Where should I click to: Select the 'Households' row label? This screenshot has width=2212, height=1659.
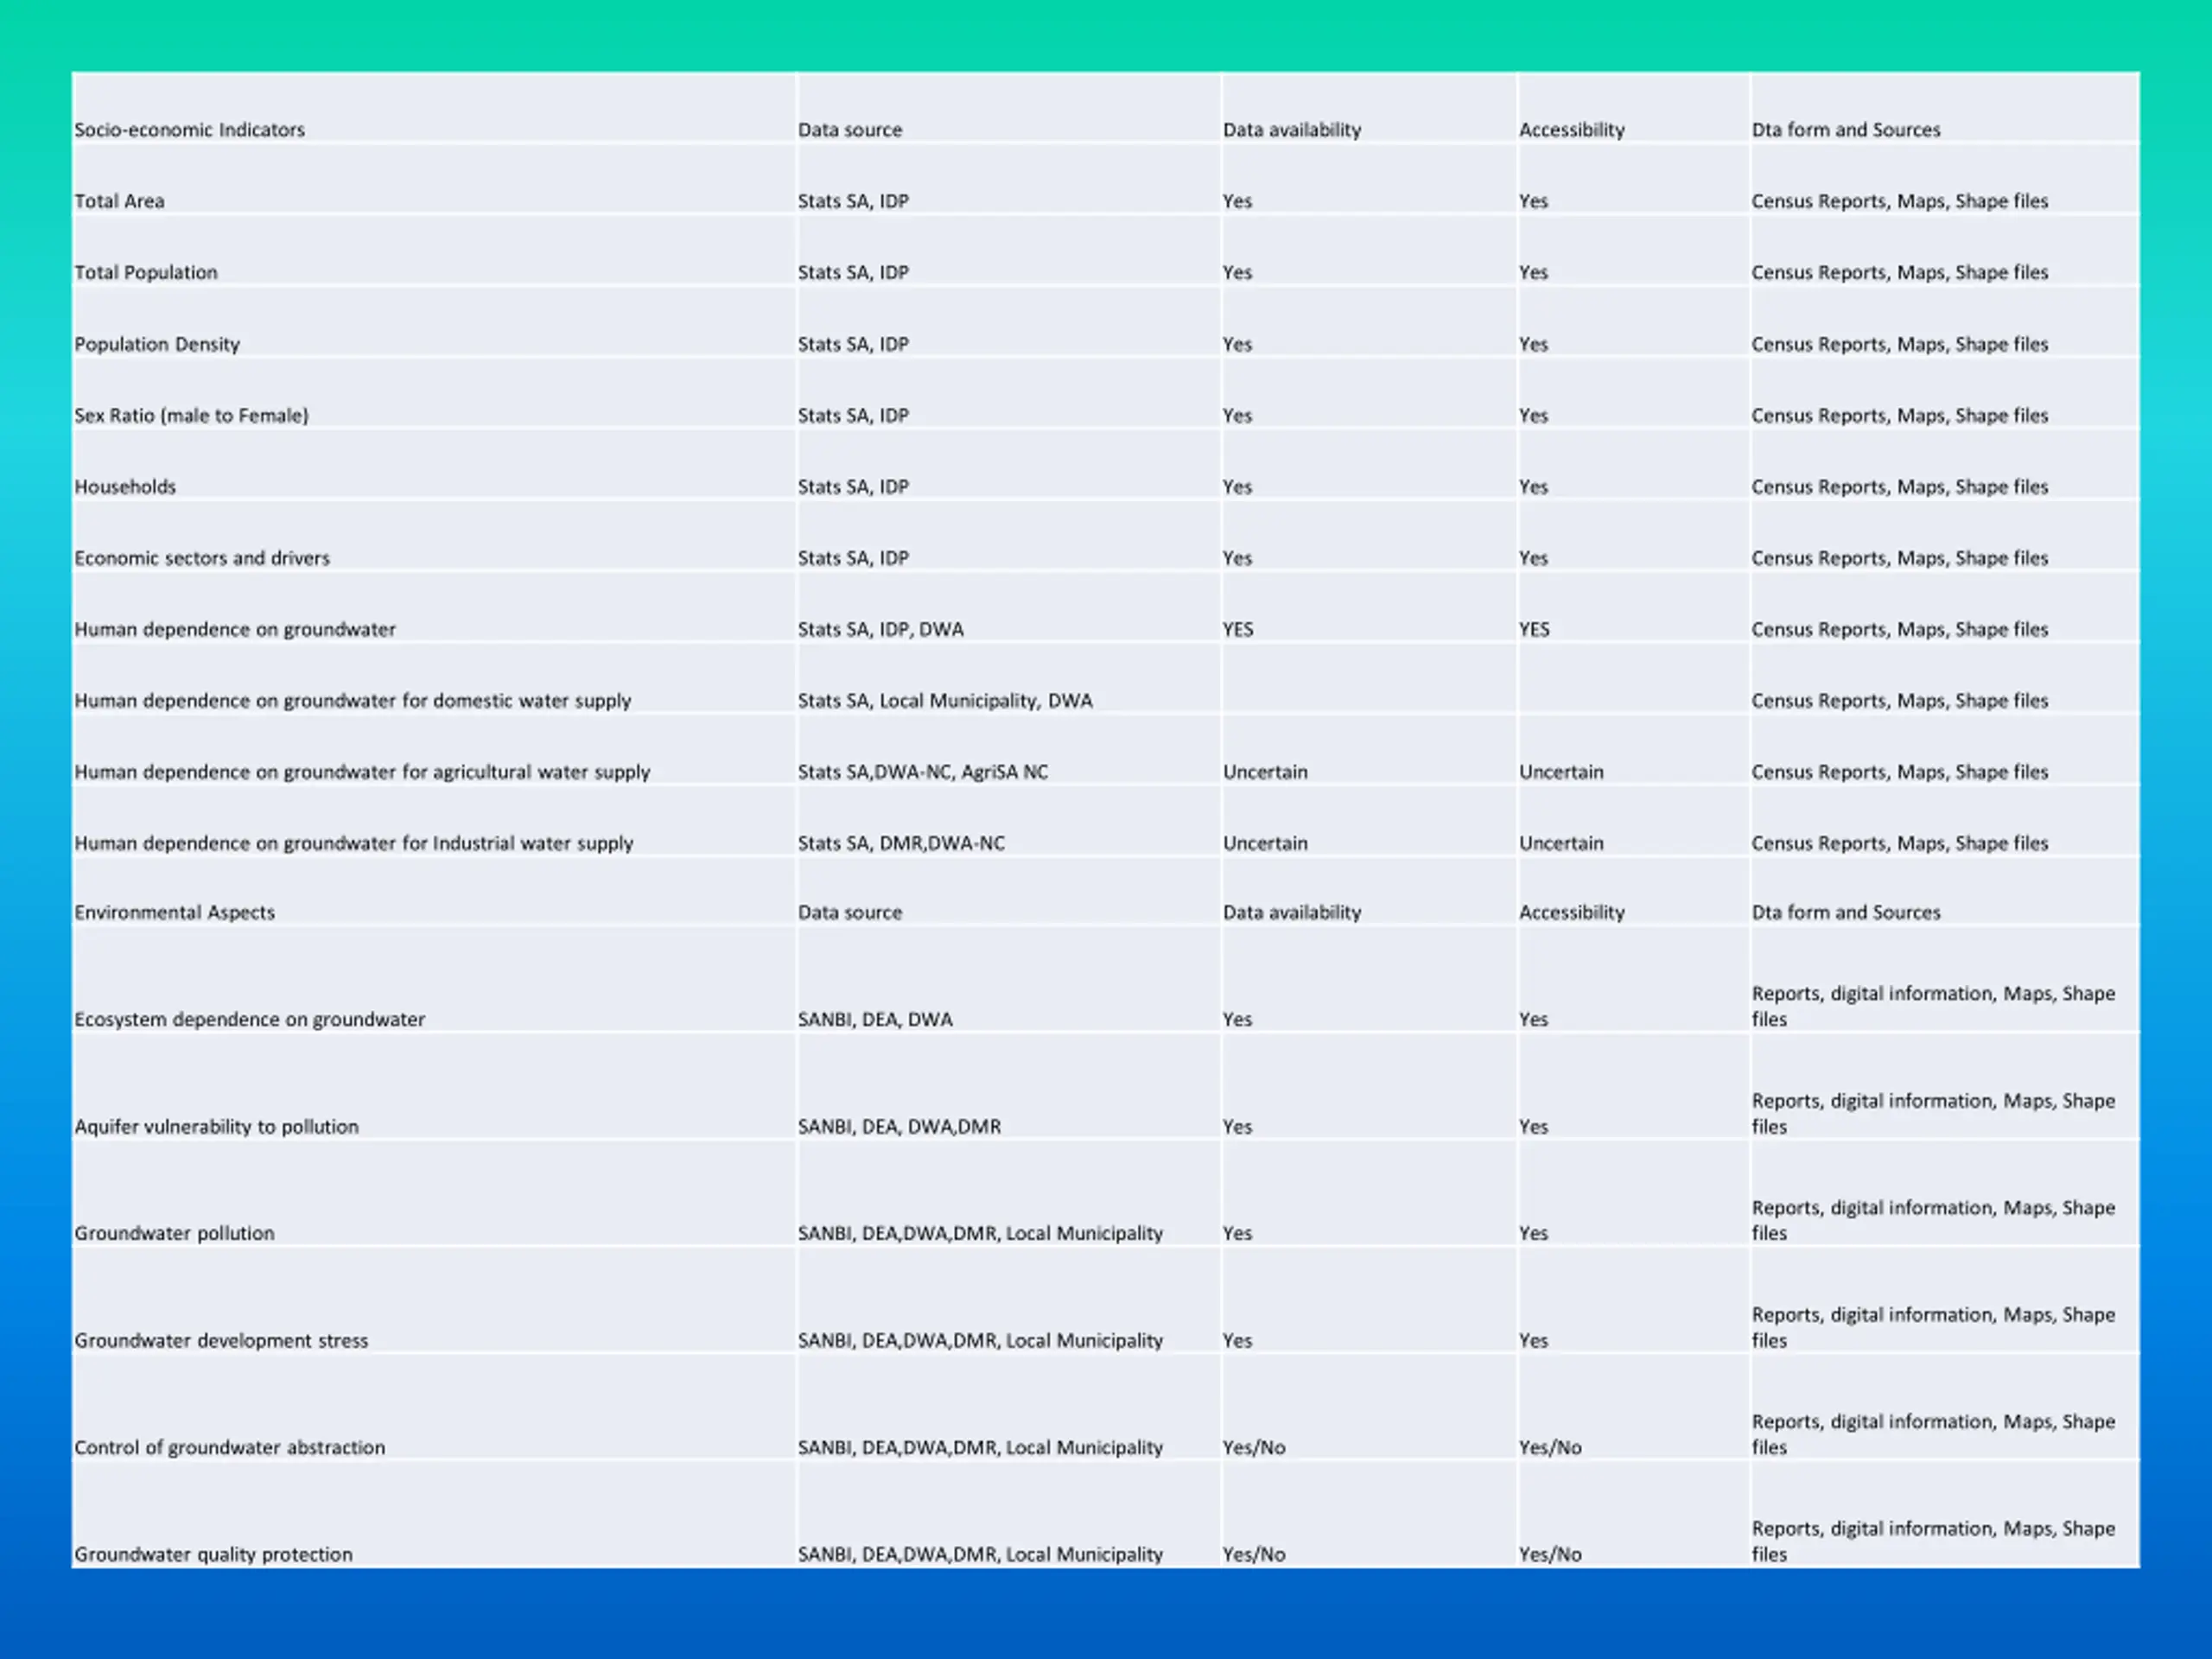[125, 487]
